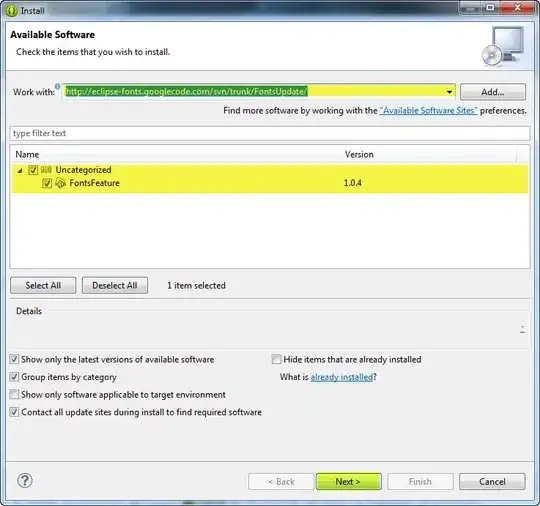Click the install wizard computer-and-CD image

[x=503, y=47]
